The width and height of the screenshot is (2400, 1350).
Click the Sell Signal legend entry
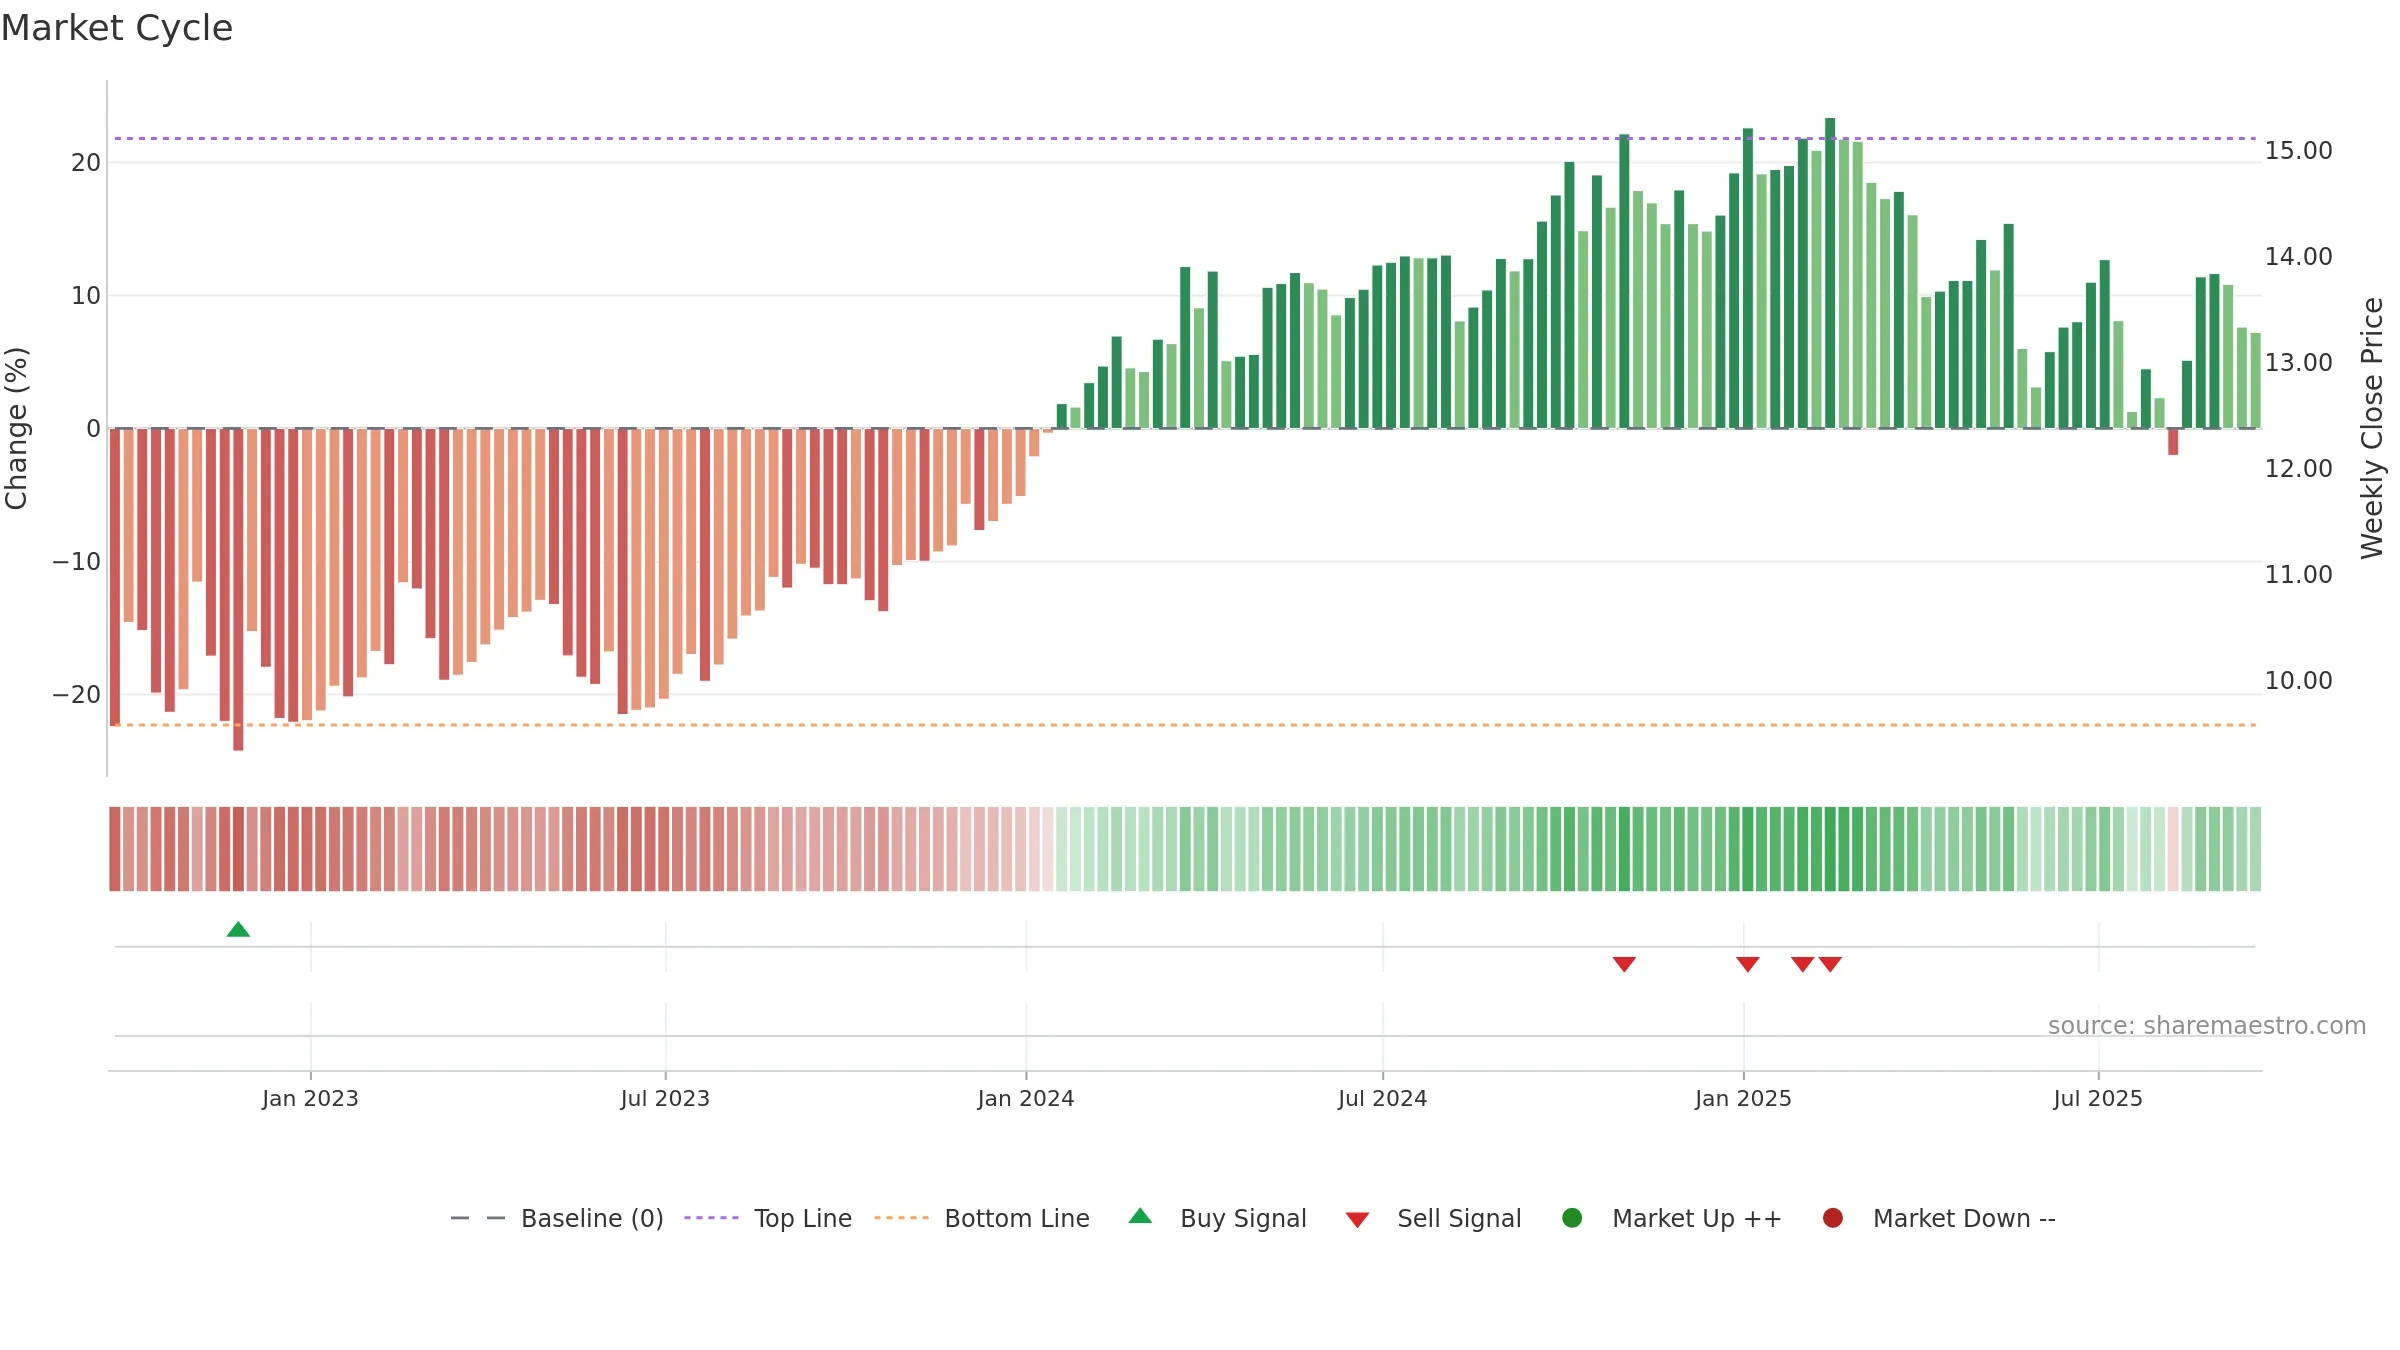tap(1433, 1218)
